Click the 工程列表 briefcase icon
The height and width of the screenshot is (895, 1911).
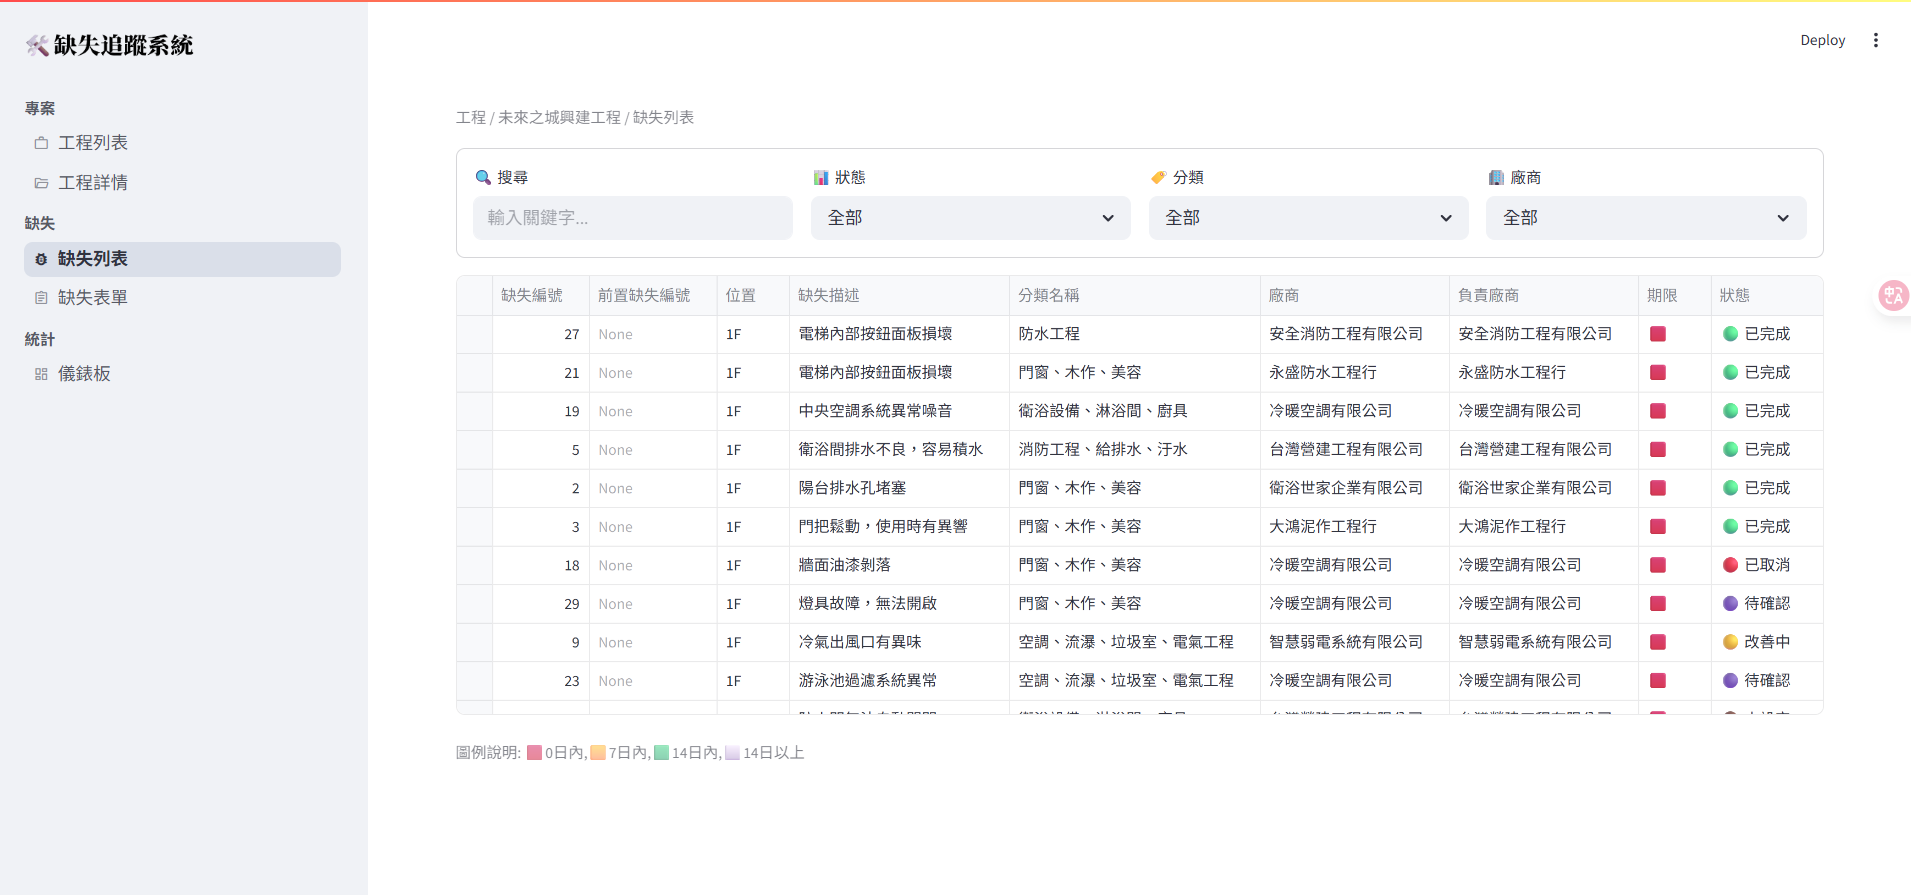pyautogui.click(x=41, y=143)
